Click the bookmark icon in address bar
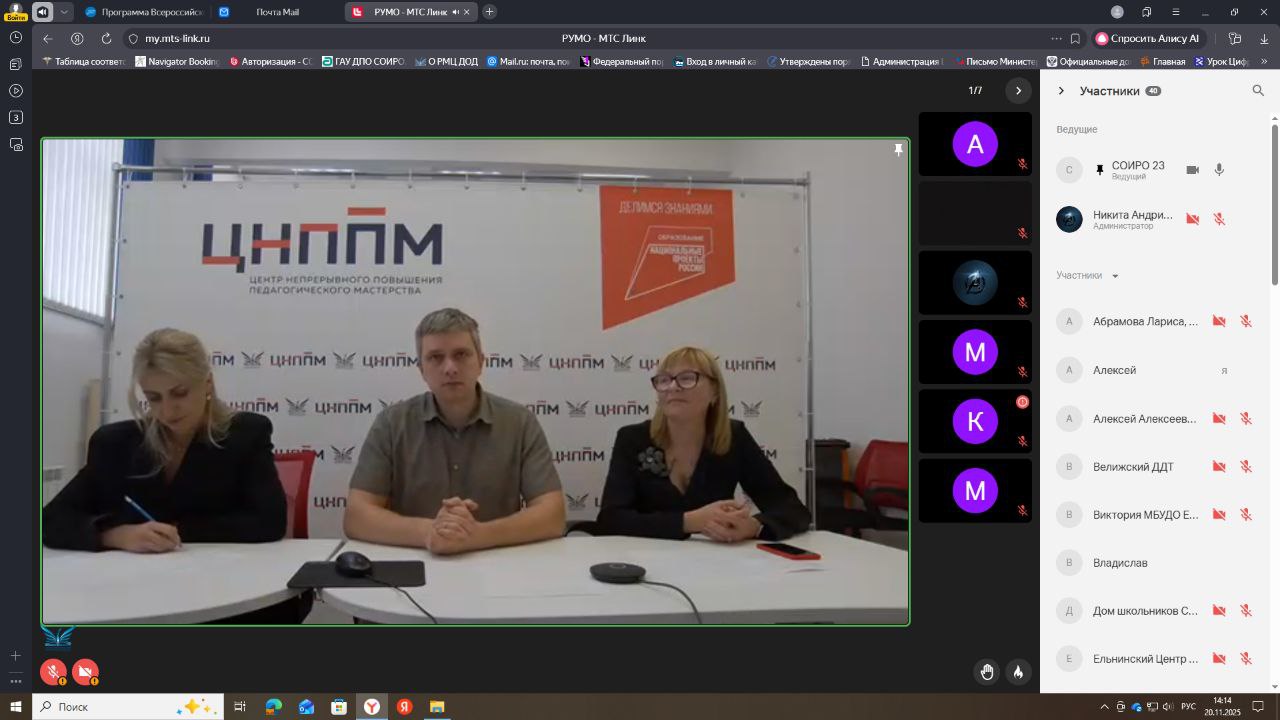The width and height of the screenshot is (1280, 720). (x=1075, y=39)
